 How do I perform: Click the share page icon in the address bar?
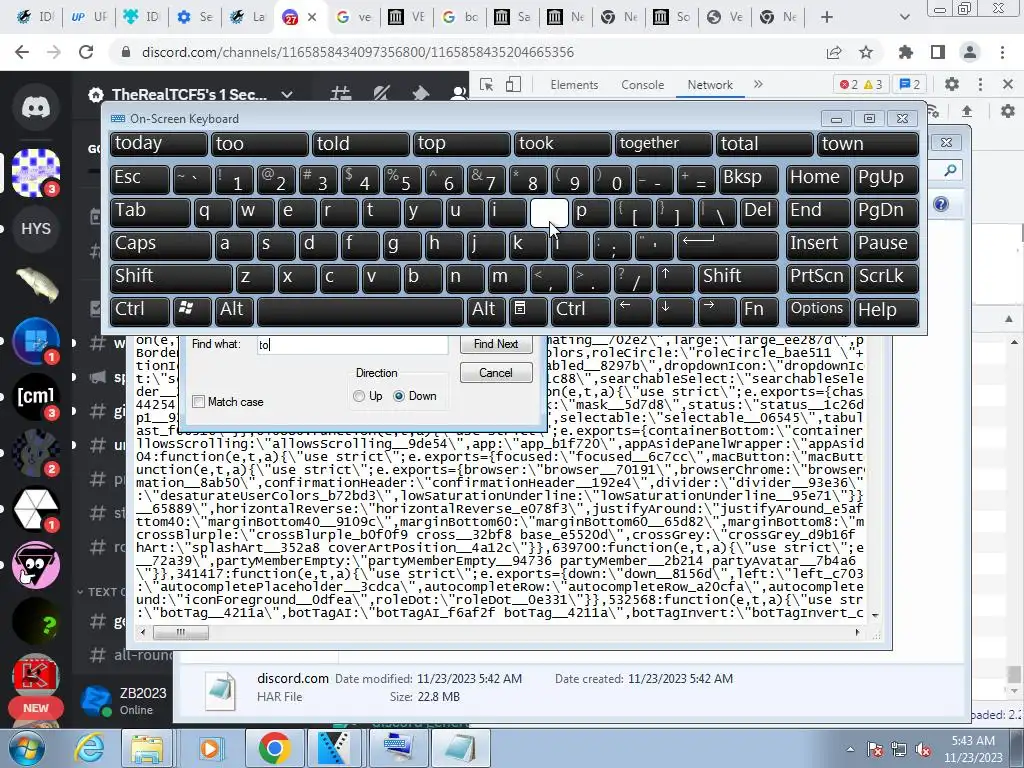click(834, 52)
